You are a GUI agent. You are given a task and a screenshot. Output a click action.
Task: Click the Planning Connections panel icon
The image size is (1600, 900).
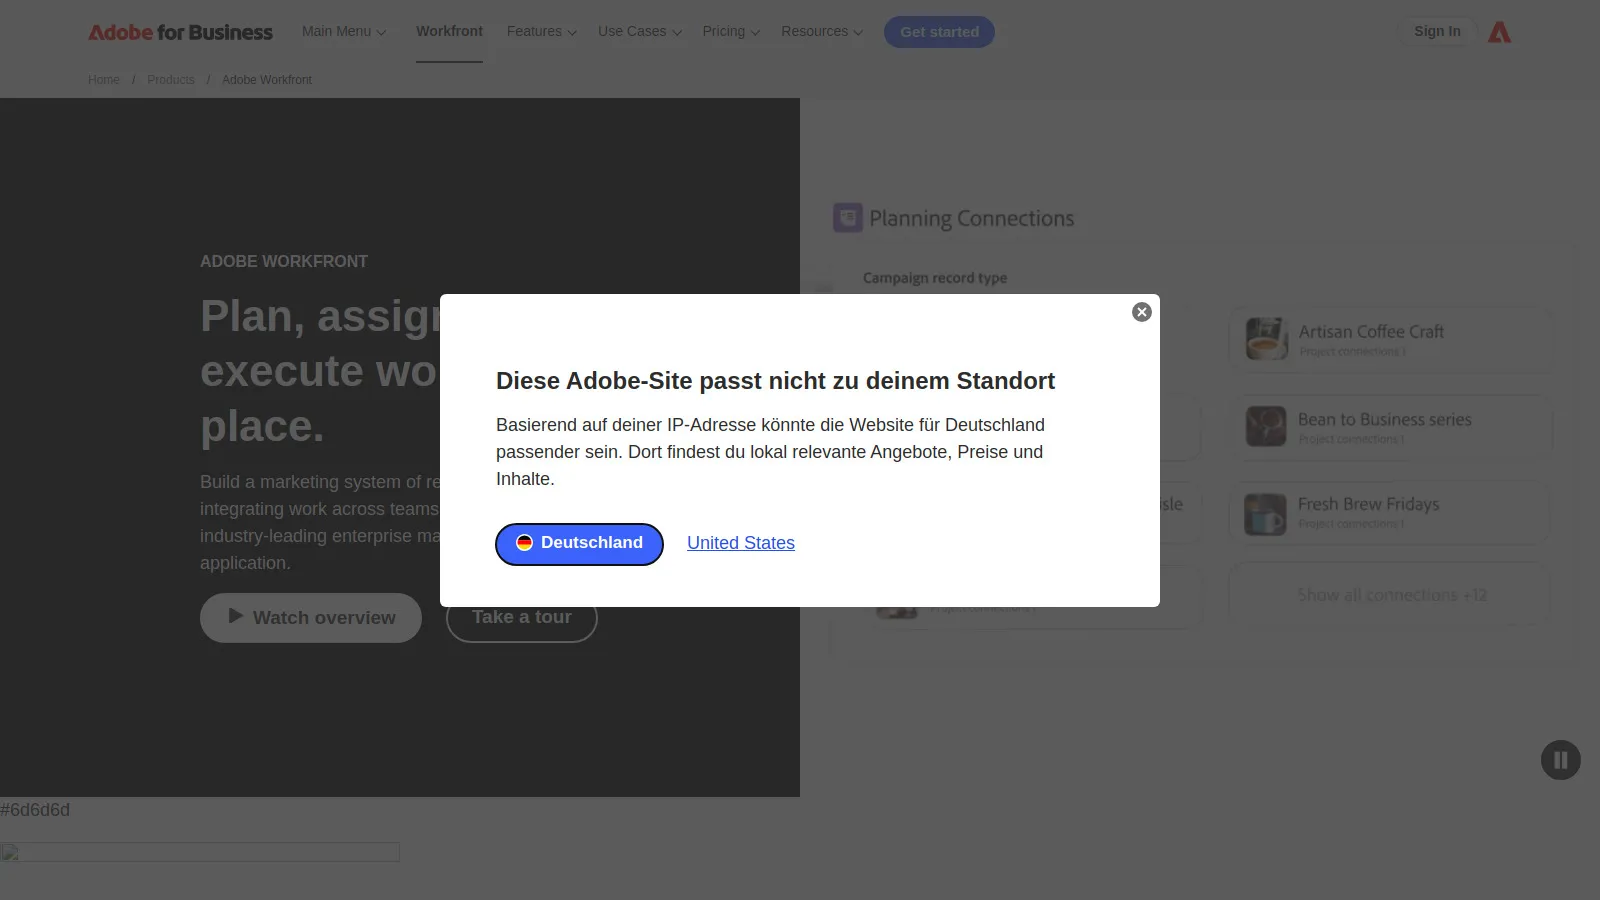pos(847,217)
